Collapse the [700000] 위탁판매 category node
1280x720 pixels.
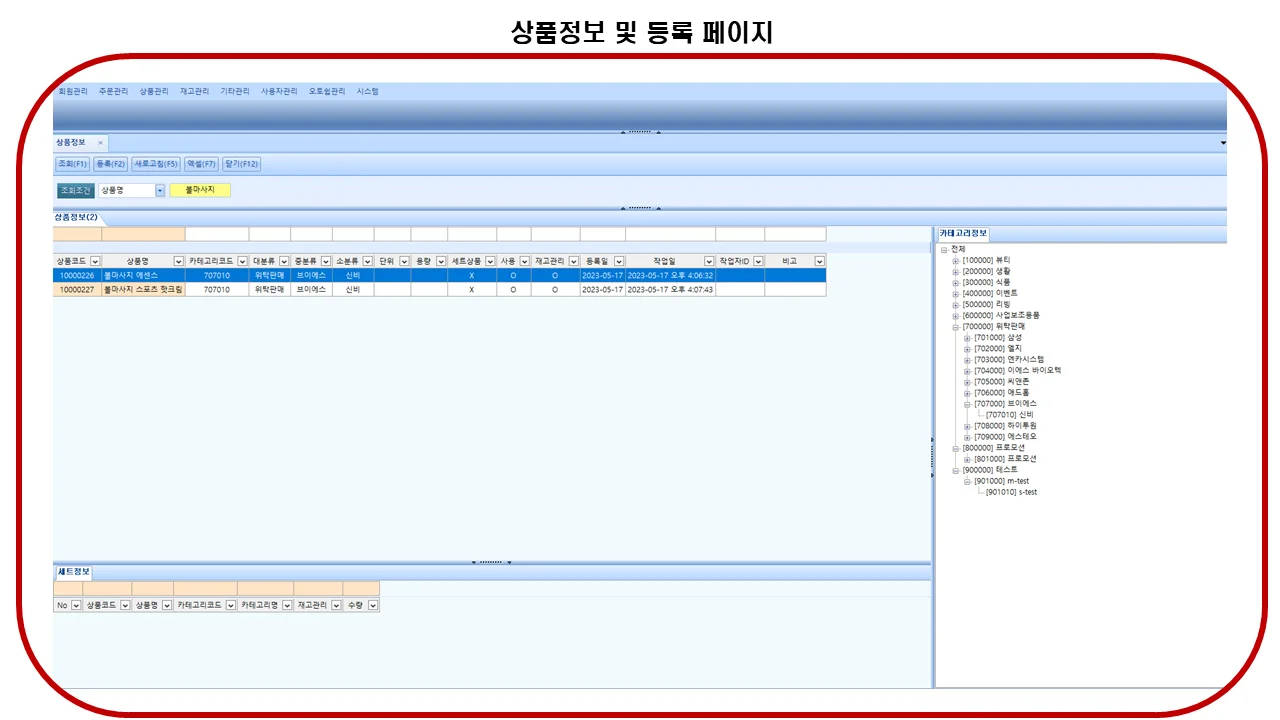[x=955, y=326]
